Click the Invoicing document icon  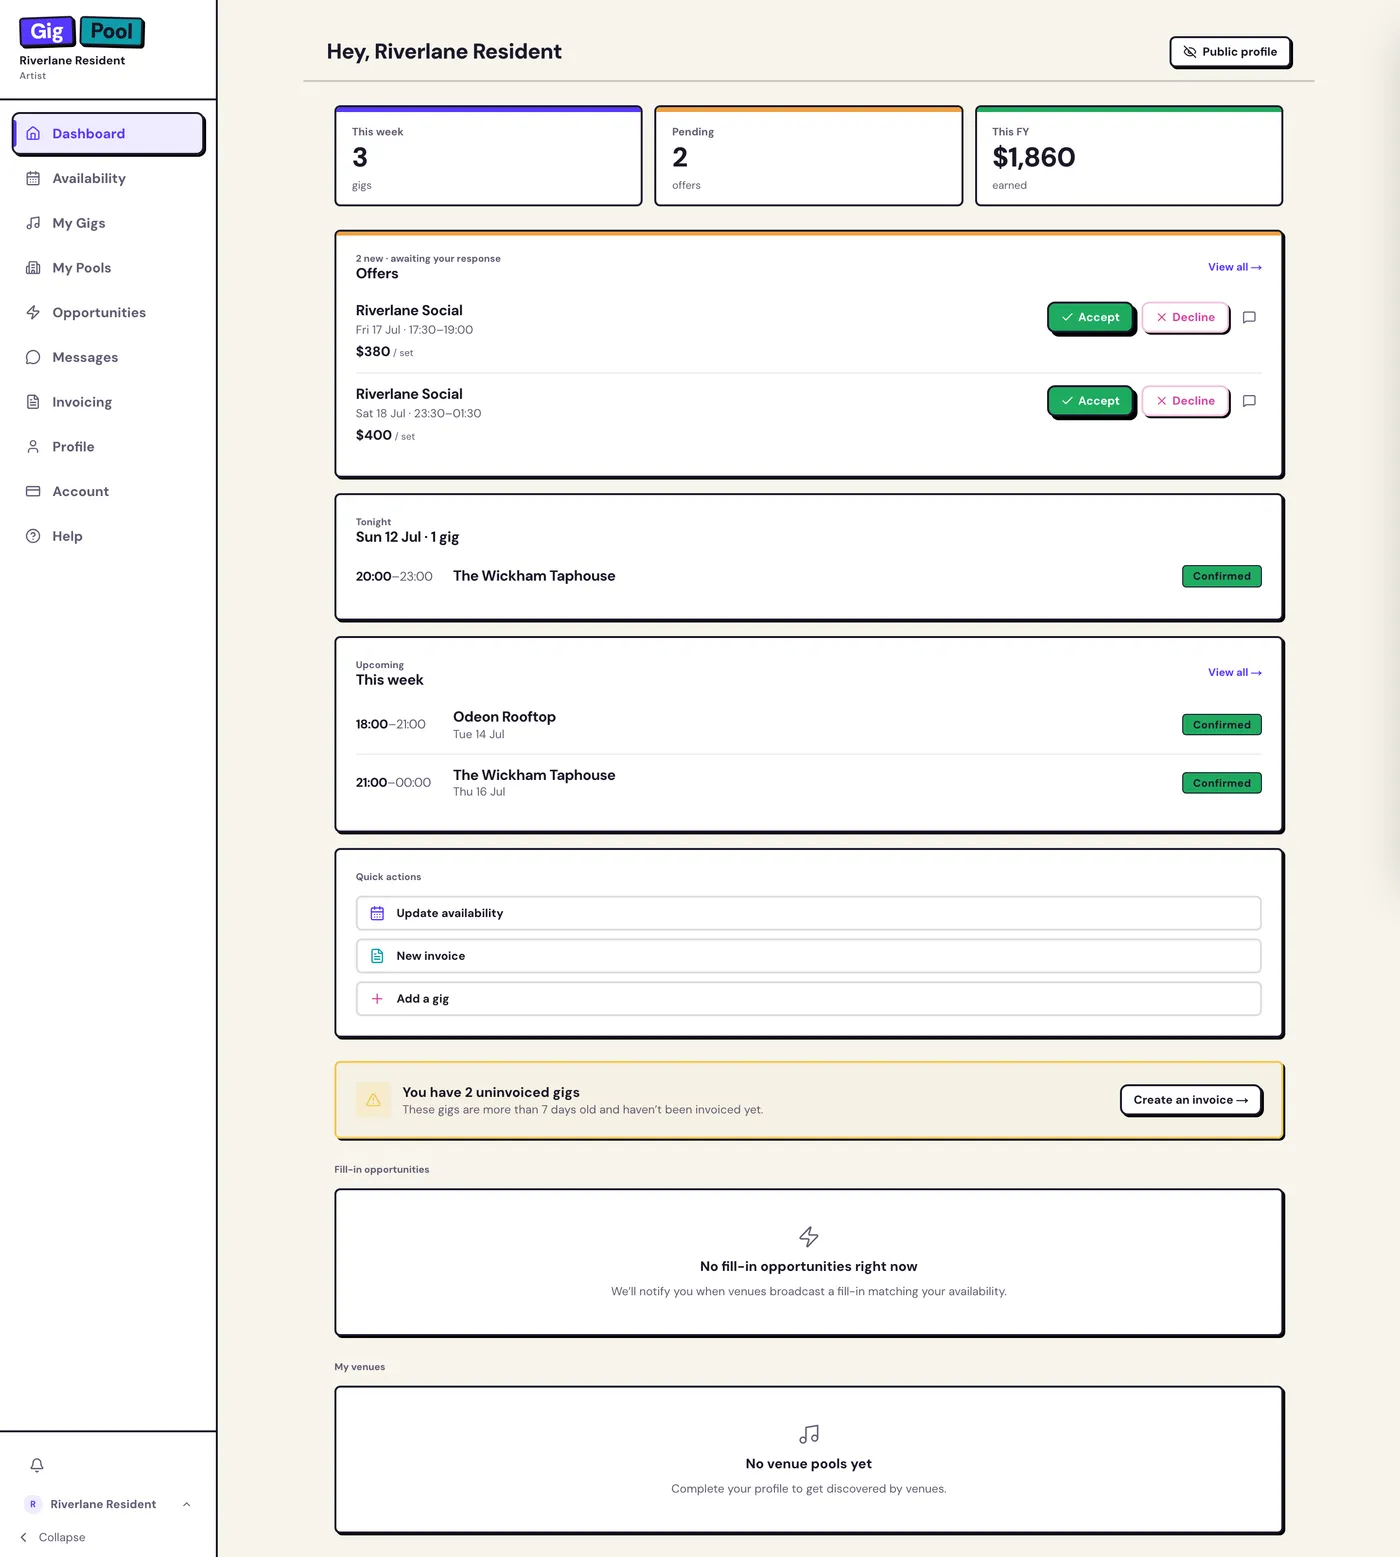(33, 402)
